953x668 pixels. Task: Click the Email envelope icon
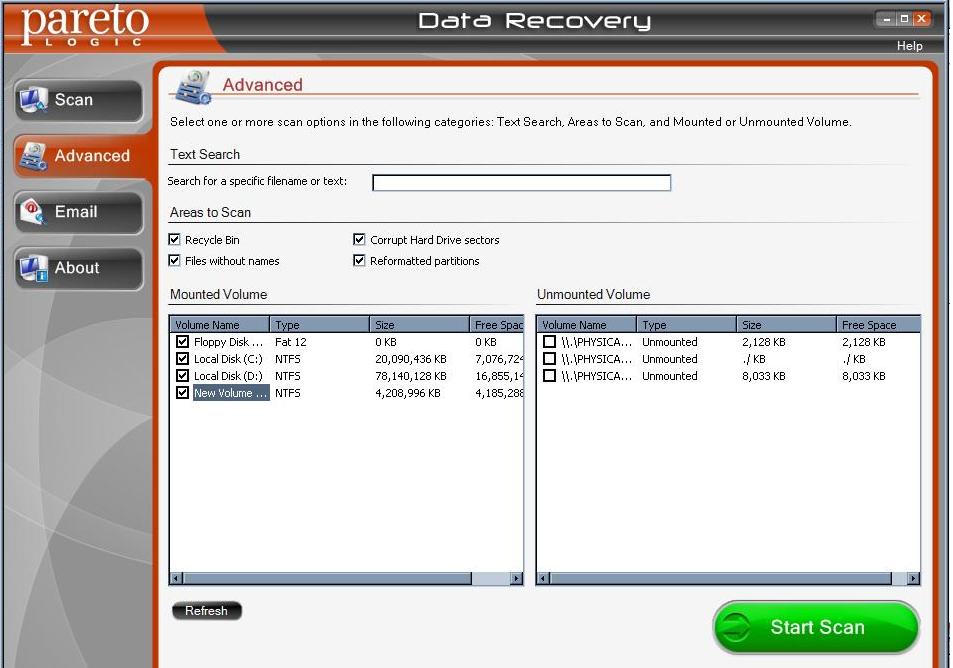(34, 212)
